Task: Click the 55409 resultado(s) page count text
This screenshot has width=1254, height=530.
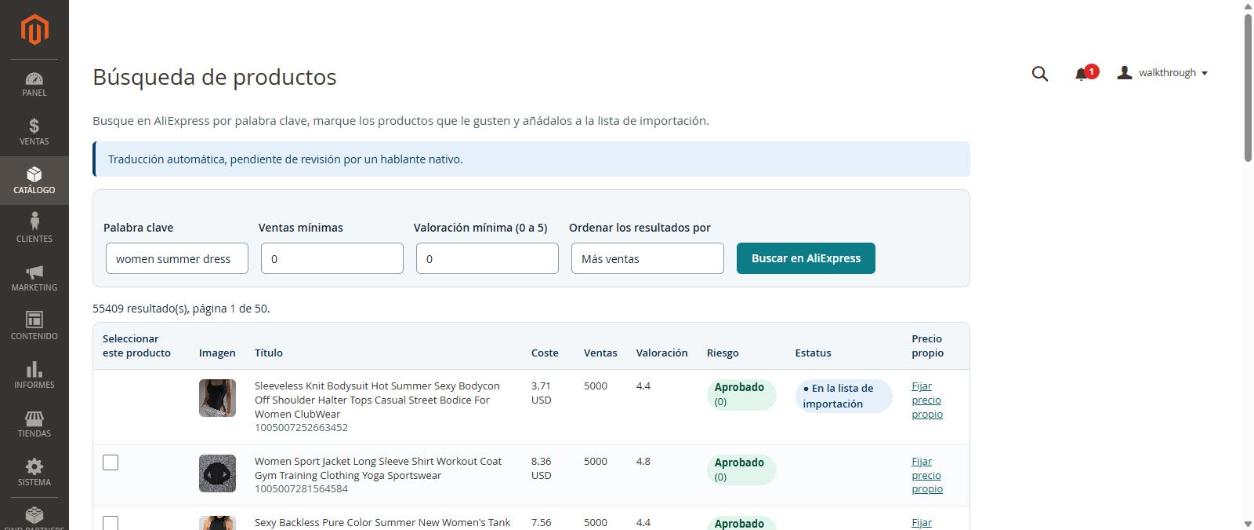Action: [181, 308]
